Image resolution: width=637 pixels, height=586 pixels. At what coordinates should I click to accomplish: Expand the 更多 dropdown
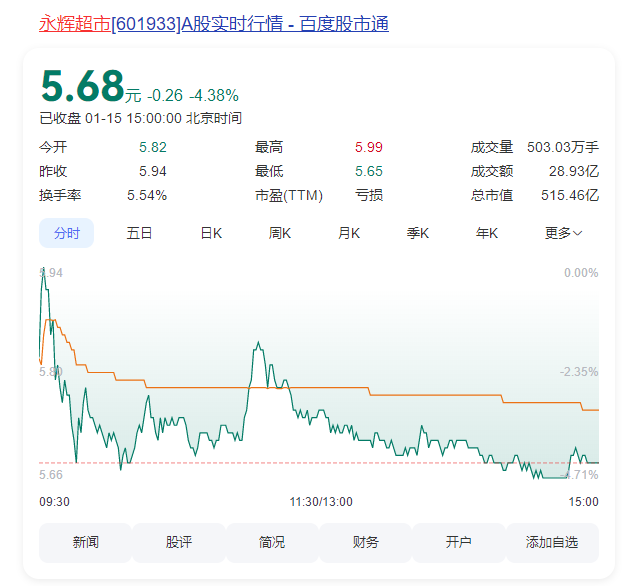(563, 233)
